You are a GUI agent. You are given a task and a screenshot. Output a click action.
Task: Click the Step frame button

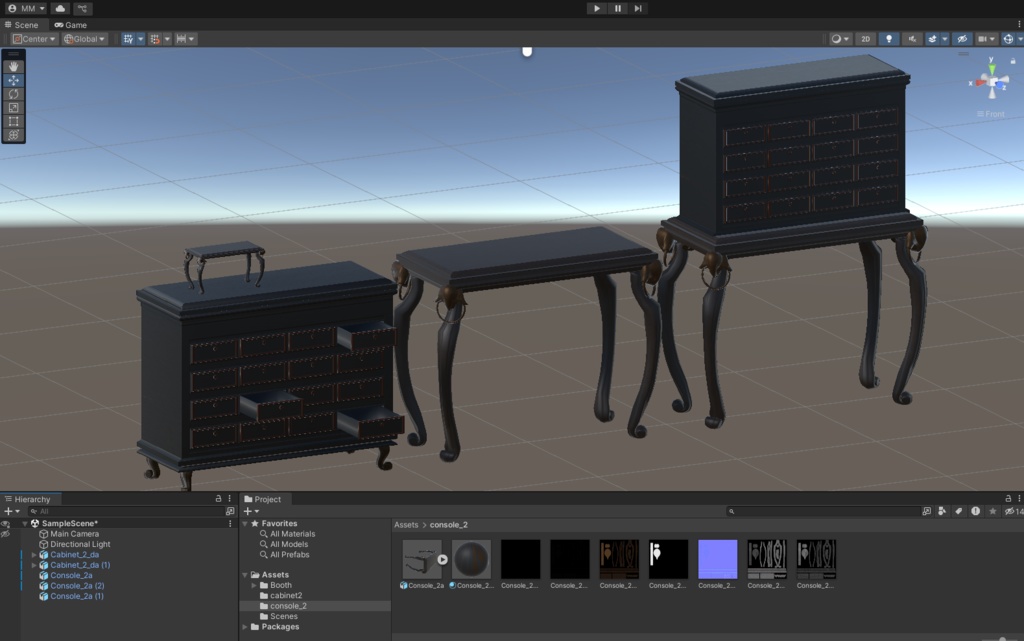637,8
